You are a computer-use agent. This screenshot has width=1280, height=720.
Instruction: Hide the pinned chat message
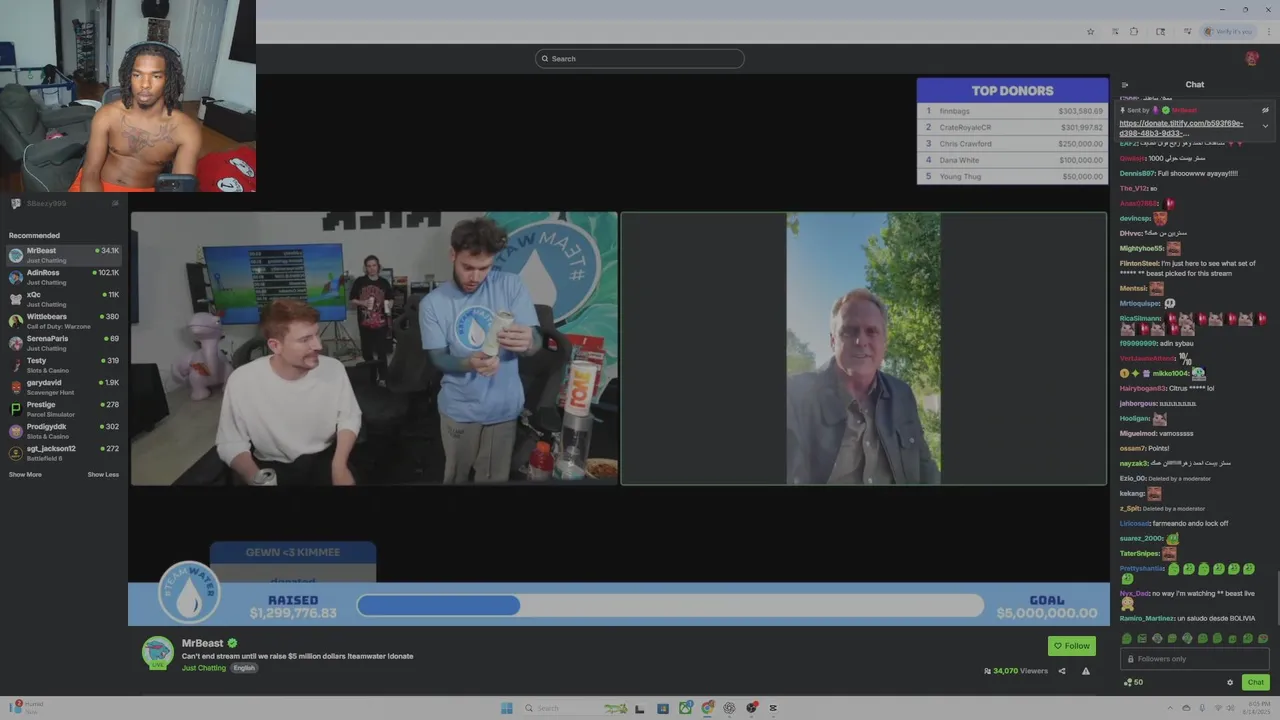pos(1265,110)
